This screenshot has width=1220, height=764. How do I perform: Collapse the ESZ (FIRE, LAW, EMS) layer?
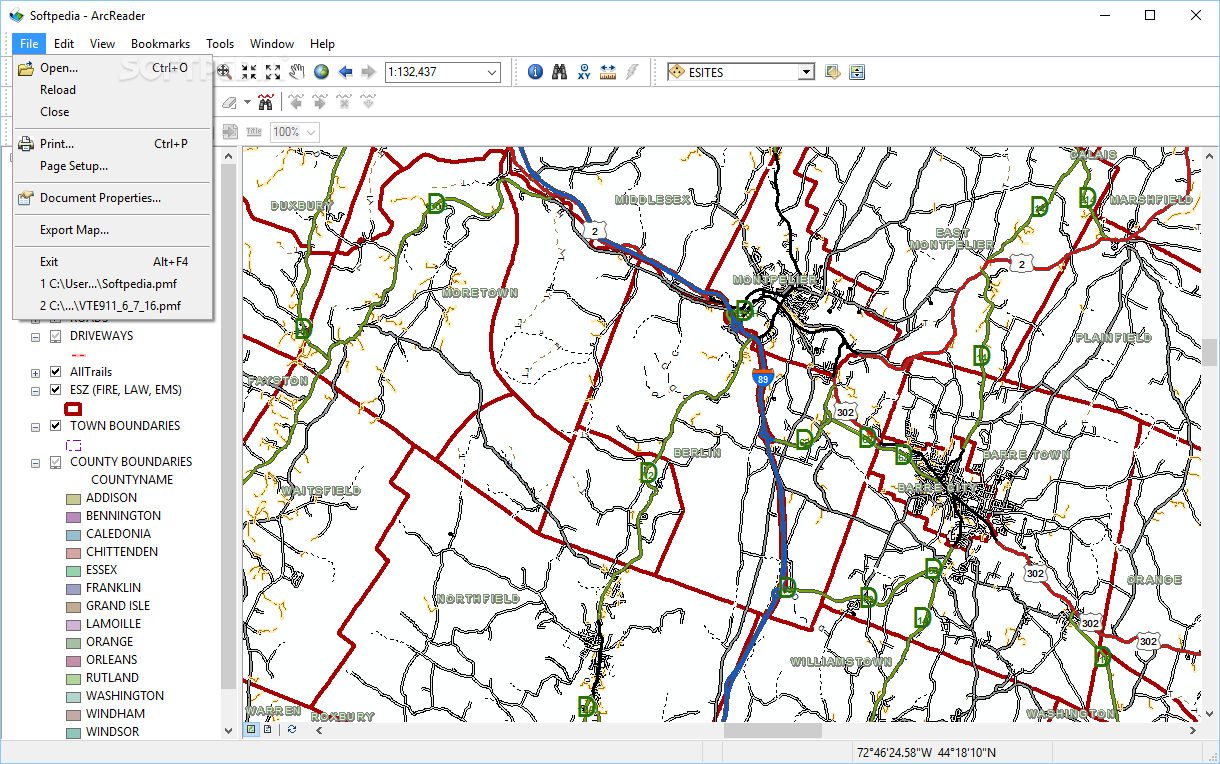(x=36, y=391)
